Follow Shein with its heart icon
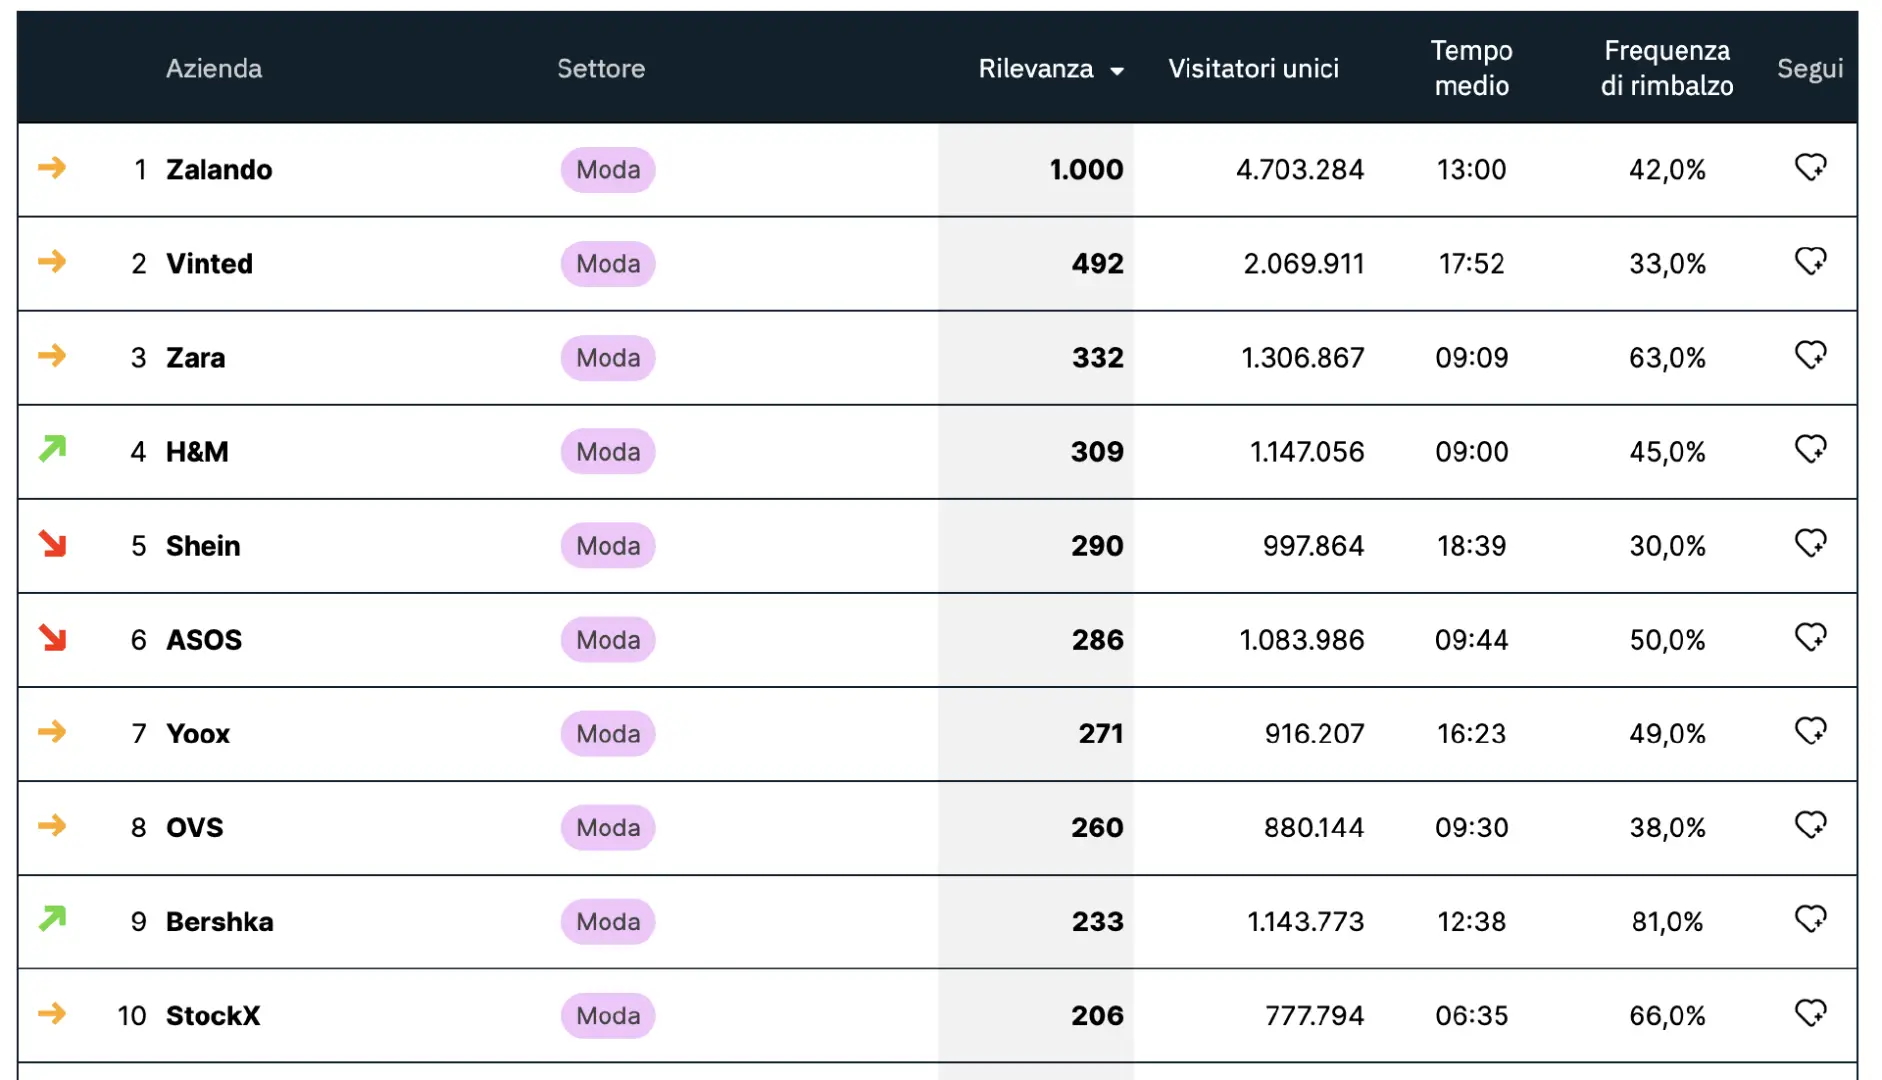Image resolution: width=1882 pixels, height=1080 pixels. pos(1810,543)
